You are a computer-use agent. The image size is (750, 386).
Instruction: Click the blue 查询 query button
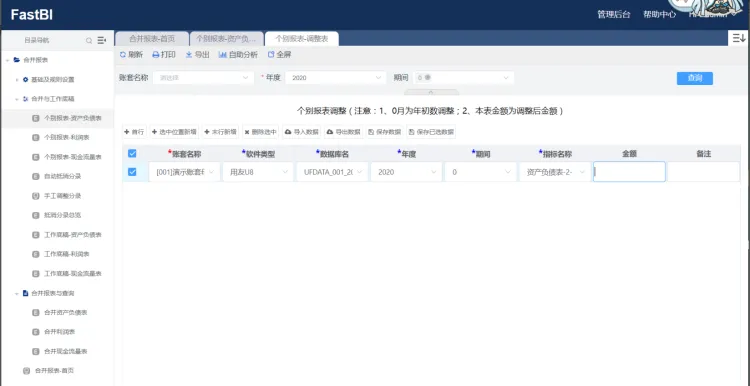(x=695, y=78)
